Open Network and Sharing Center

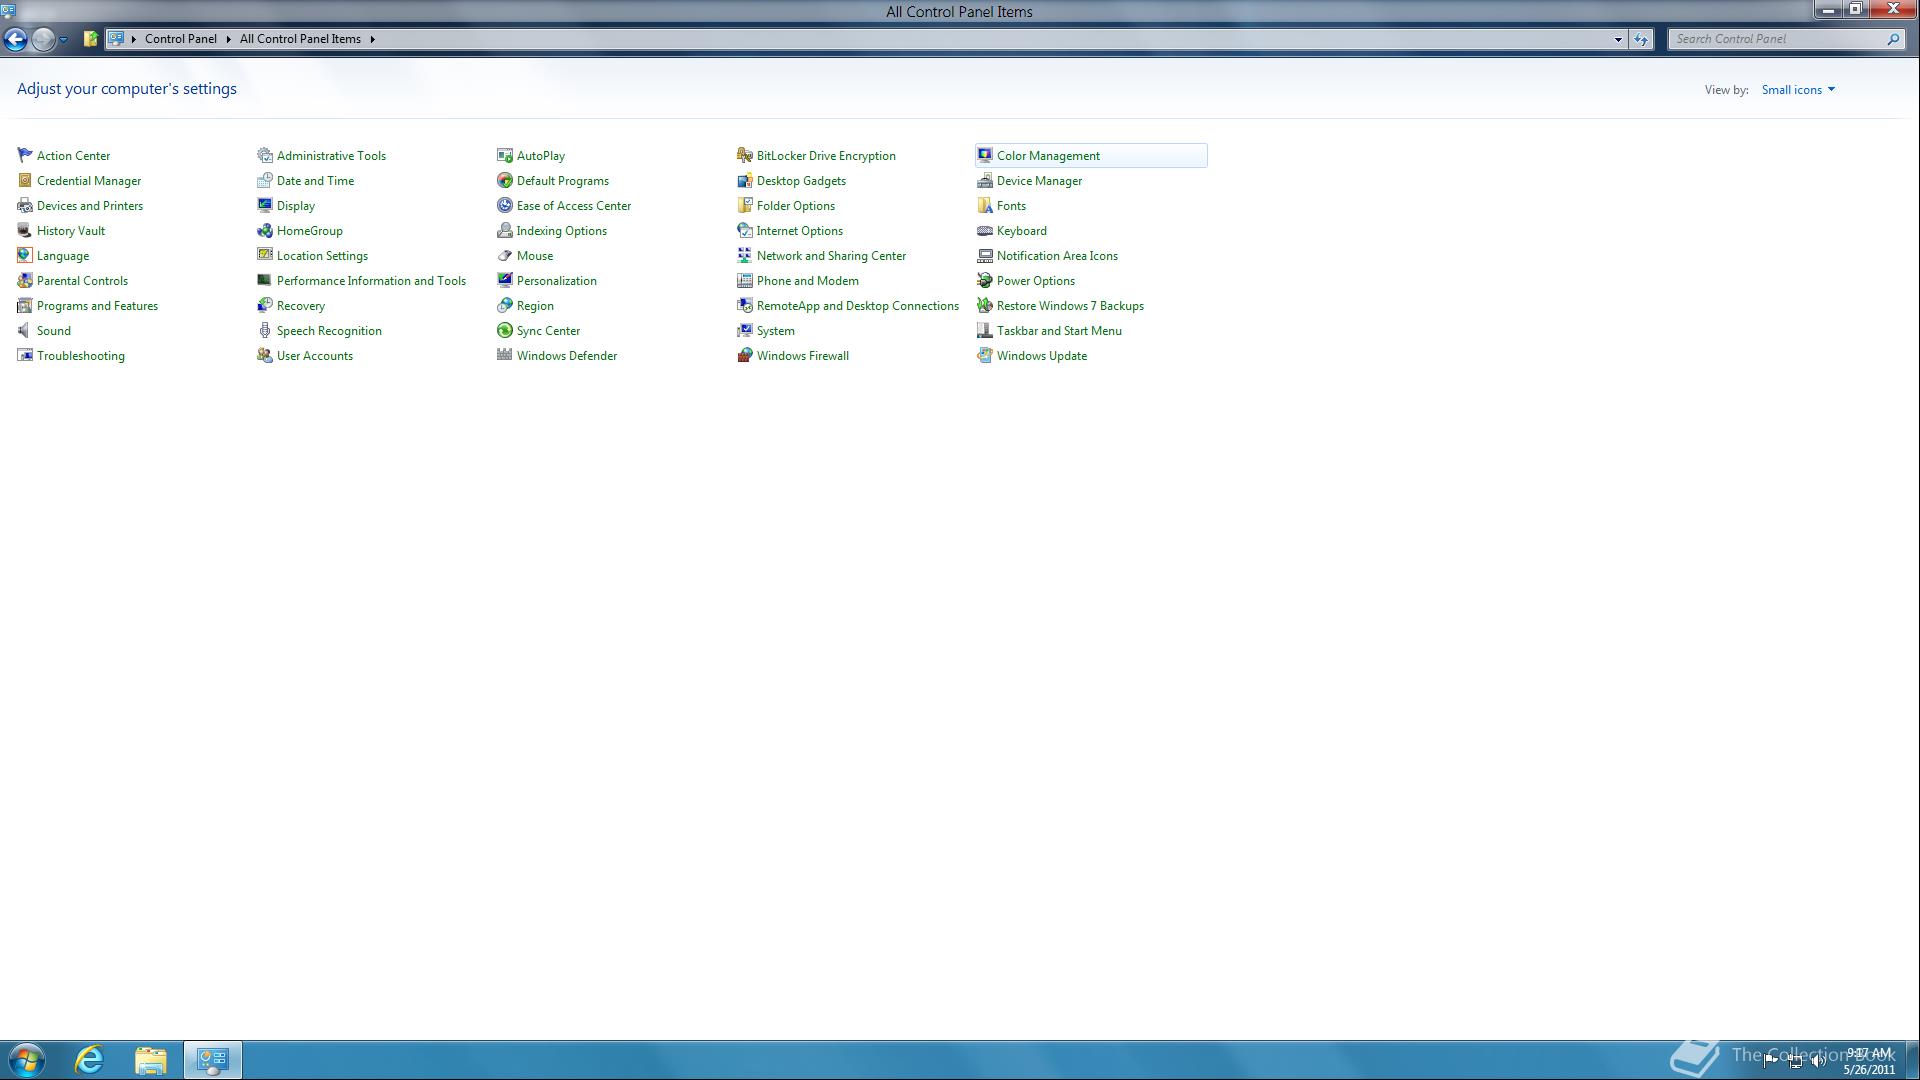point(831,256)
